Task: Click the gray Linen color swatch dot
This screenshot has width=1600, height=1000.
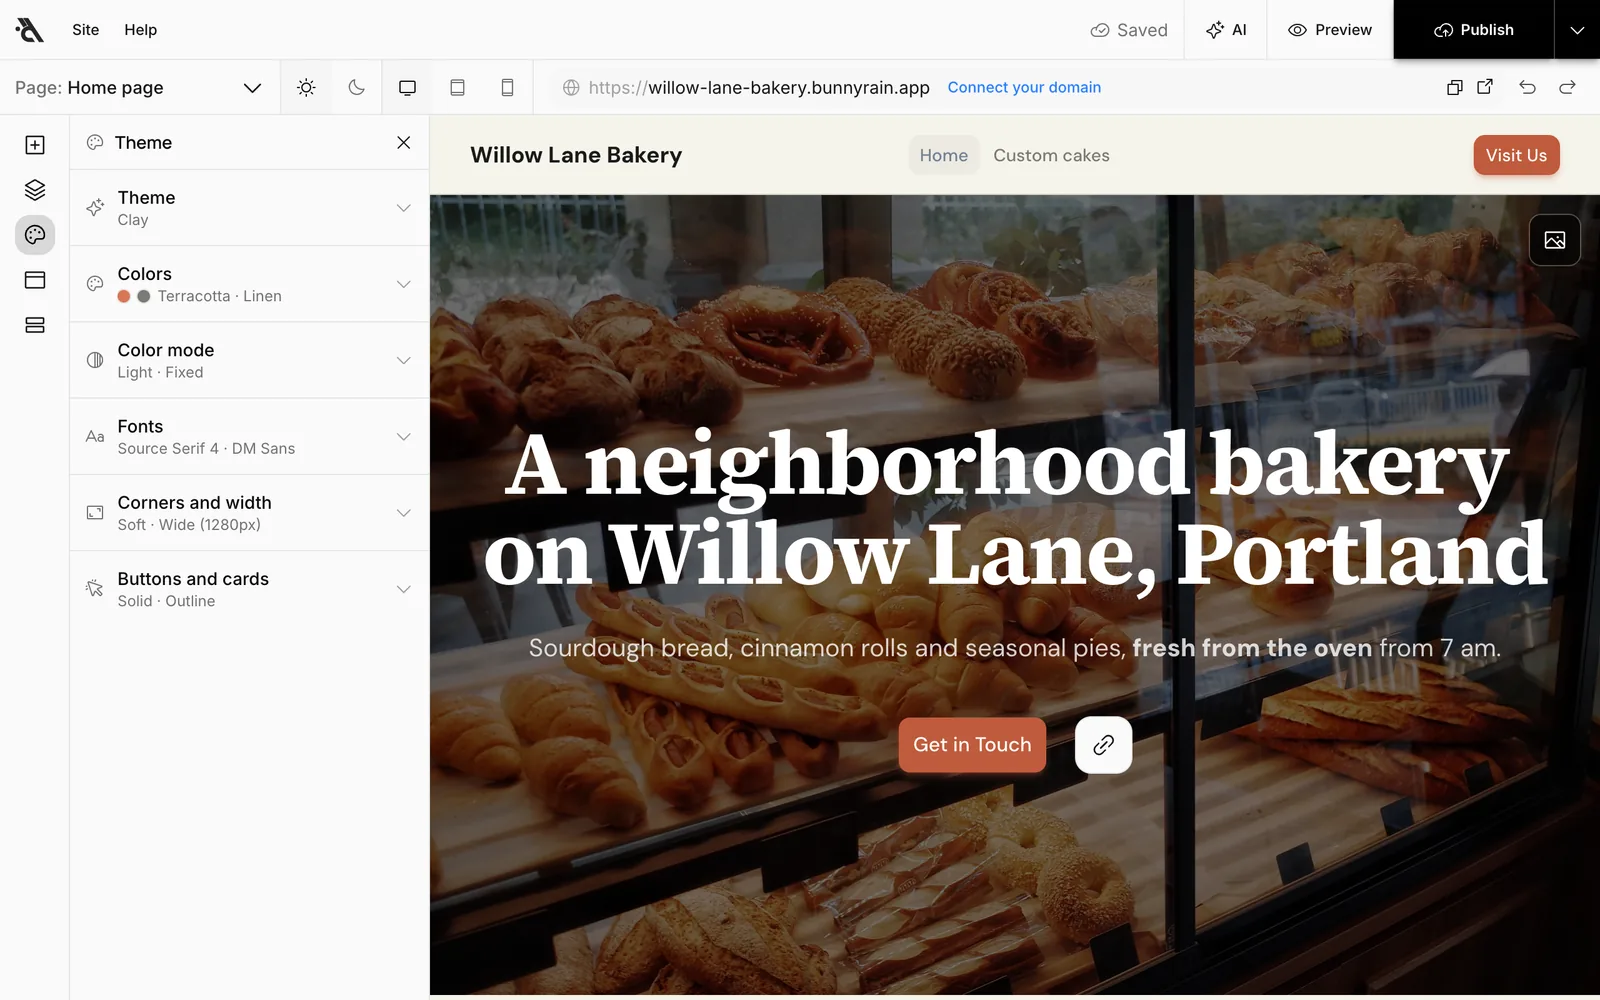Action: 144,296
